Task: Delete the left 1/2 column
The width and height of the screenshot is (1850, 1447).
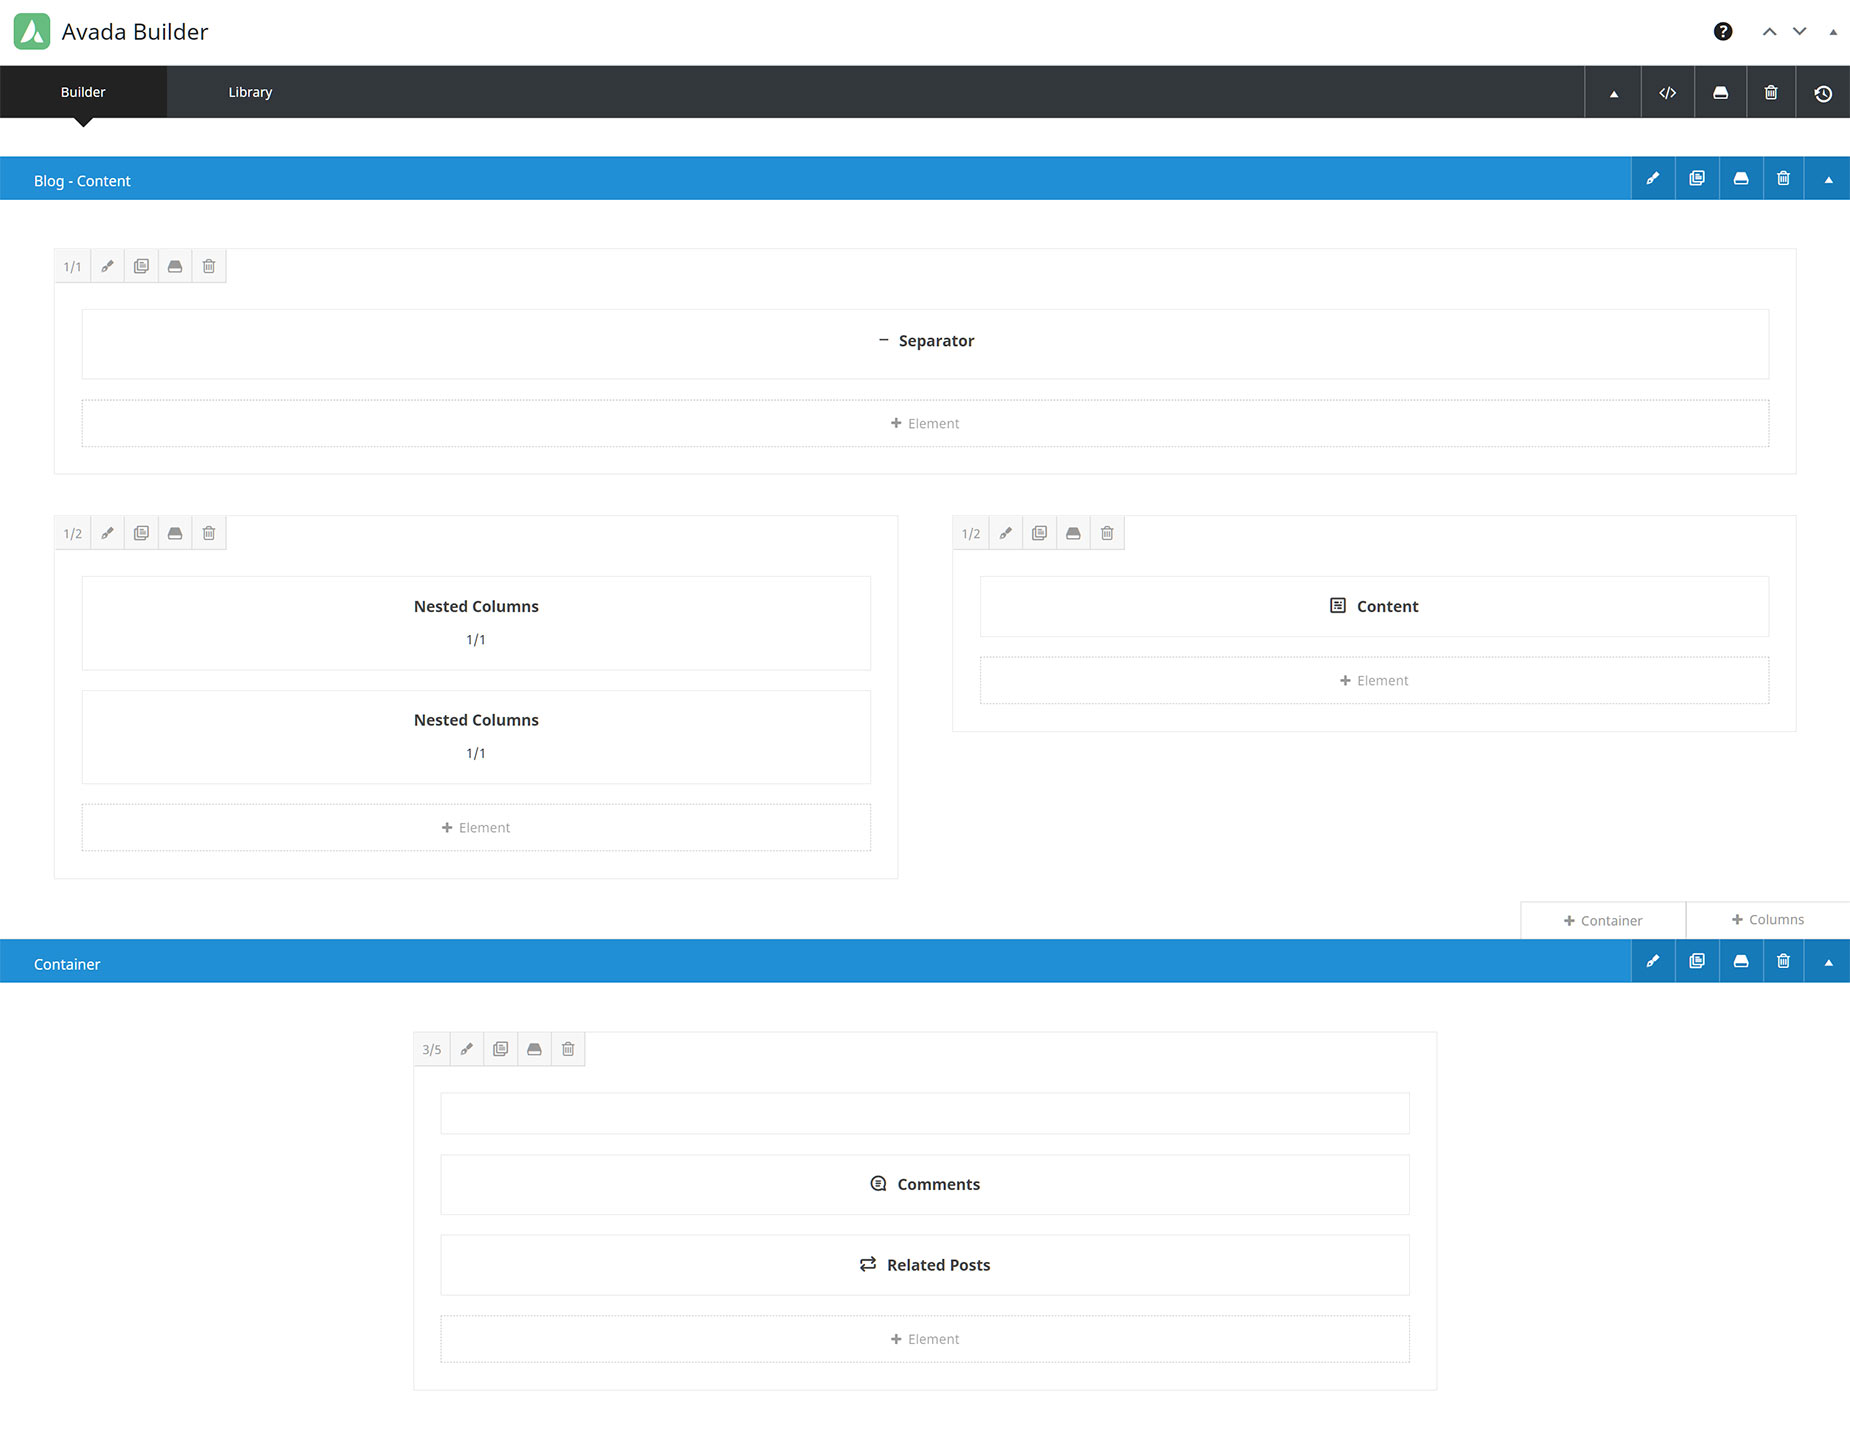Action: click(209, 534)
